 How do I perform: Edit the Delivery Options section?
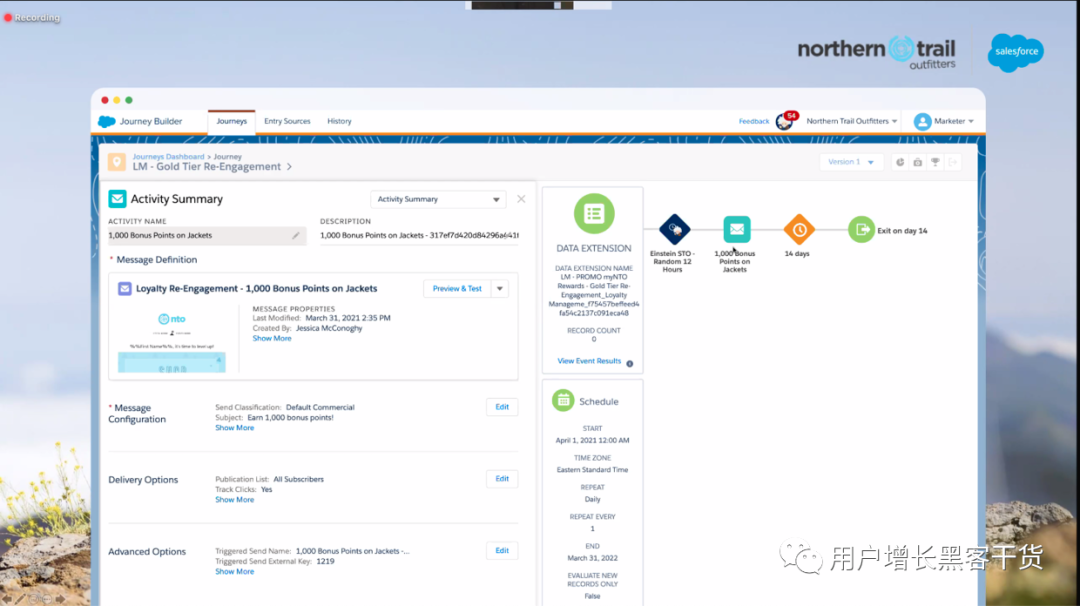click(502, 479)
